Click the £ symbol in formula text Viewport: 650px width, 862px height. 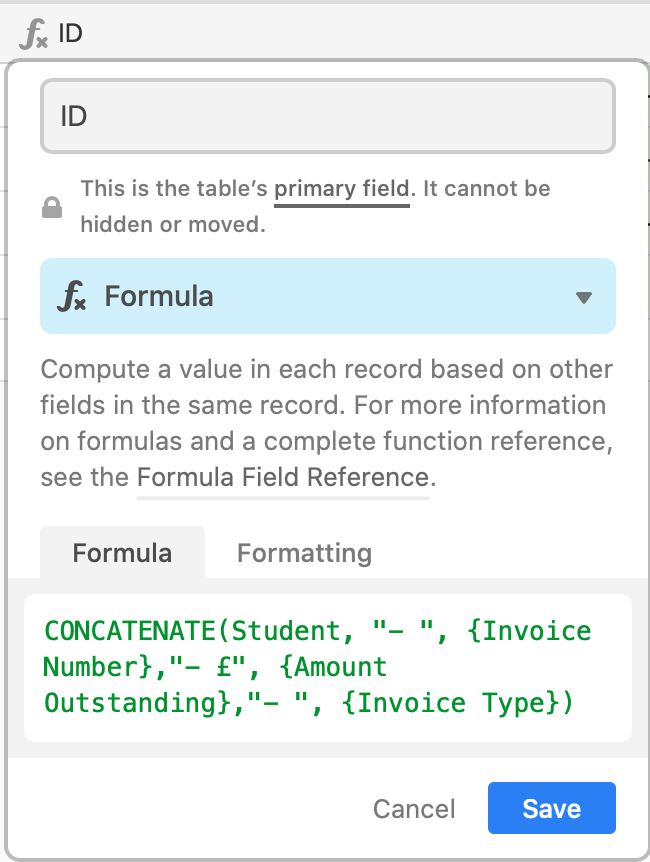(223, 667)
